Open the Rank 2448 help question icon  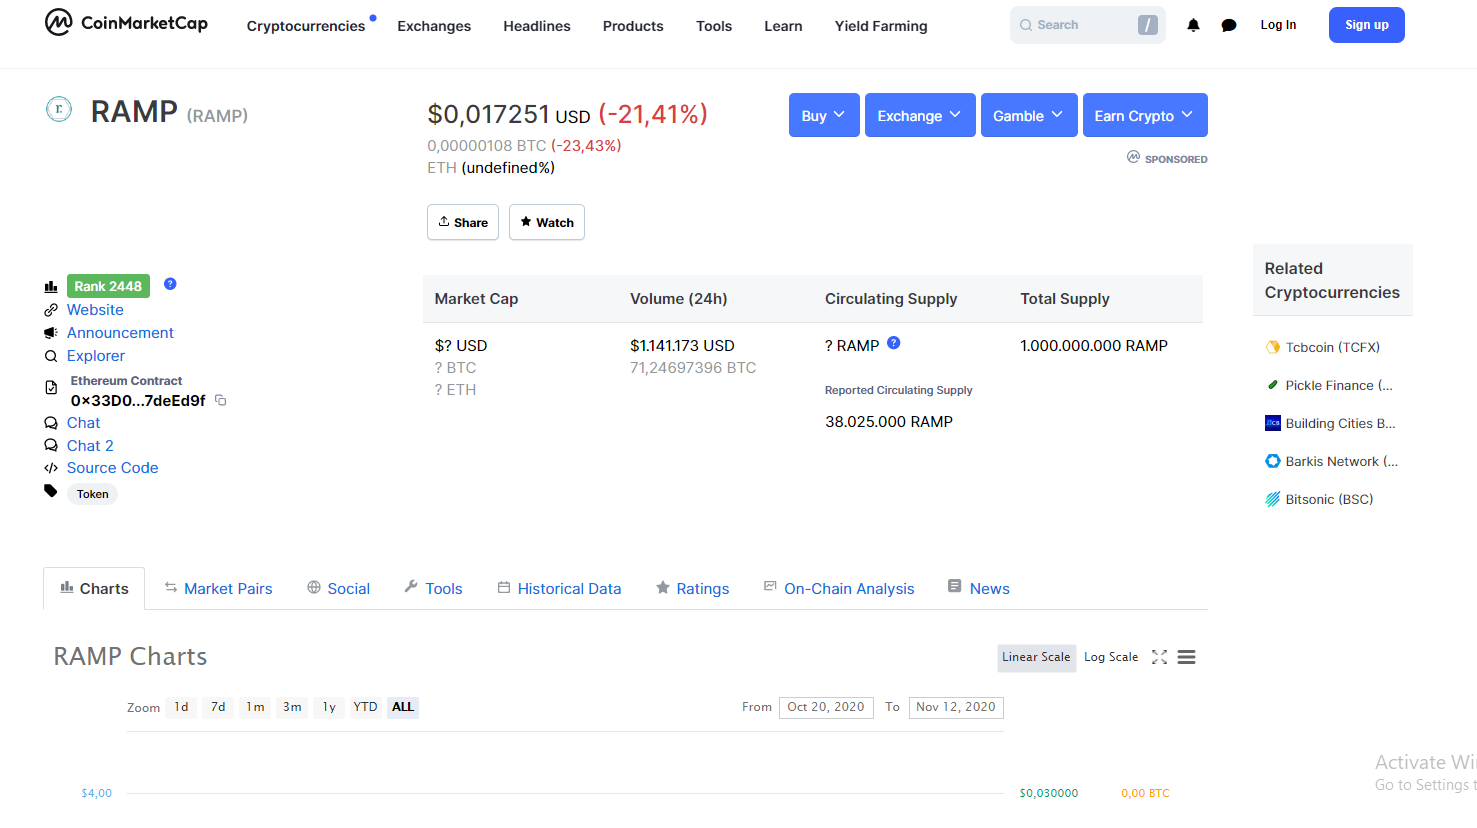point(170,284)
